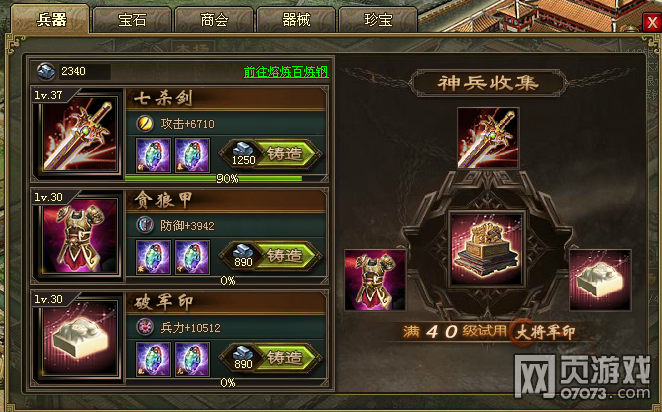Click 铸造 button for 七杀剑 costing 1250
The height and width of the screenshot is (412, 662).
click(x=270, y=154)
